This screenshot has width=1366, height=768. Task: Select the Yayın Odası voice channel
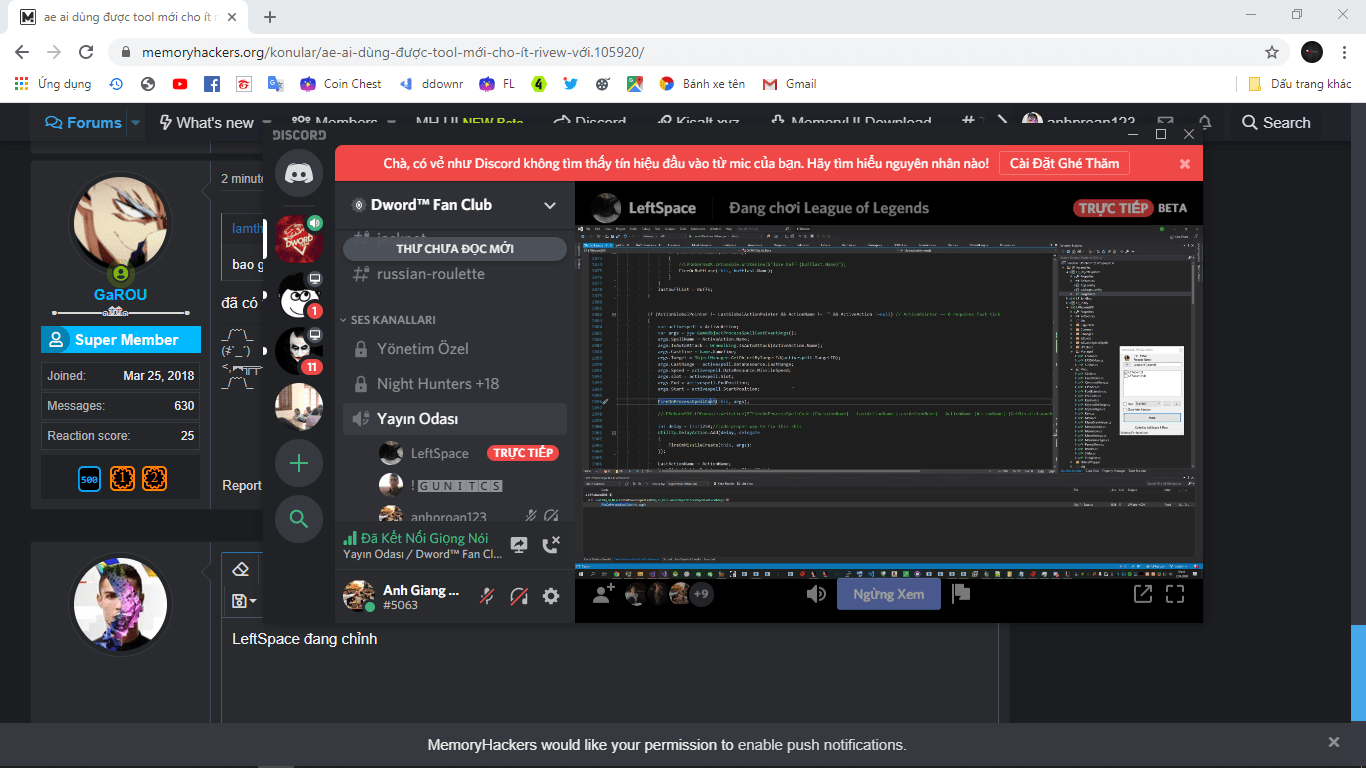pyautogui.click(x=455, y=419)
